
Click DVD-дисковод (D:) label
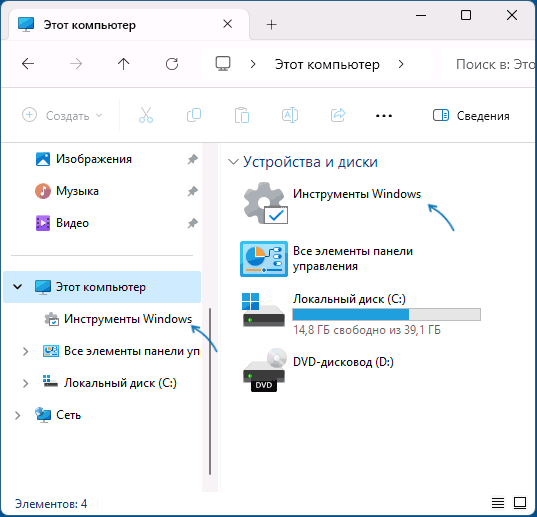click(343, 362)
